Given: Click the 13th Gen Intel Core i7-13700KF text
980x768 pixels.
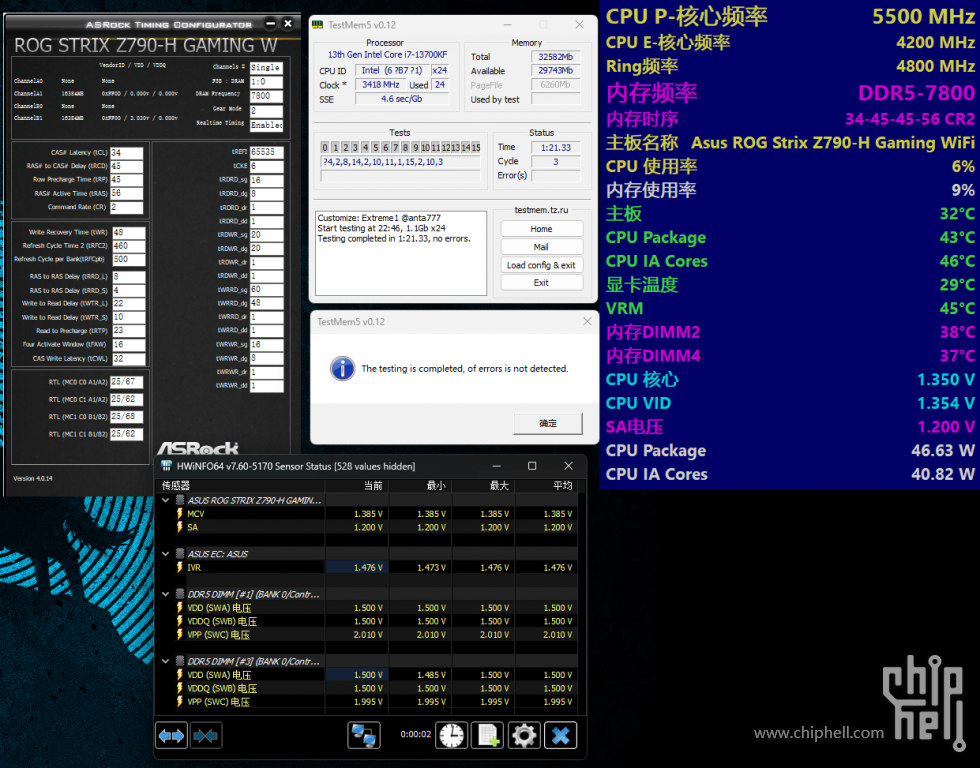Looking at the screenshot, I should point(388,55).
